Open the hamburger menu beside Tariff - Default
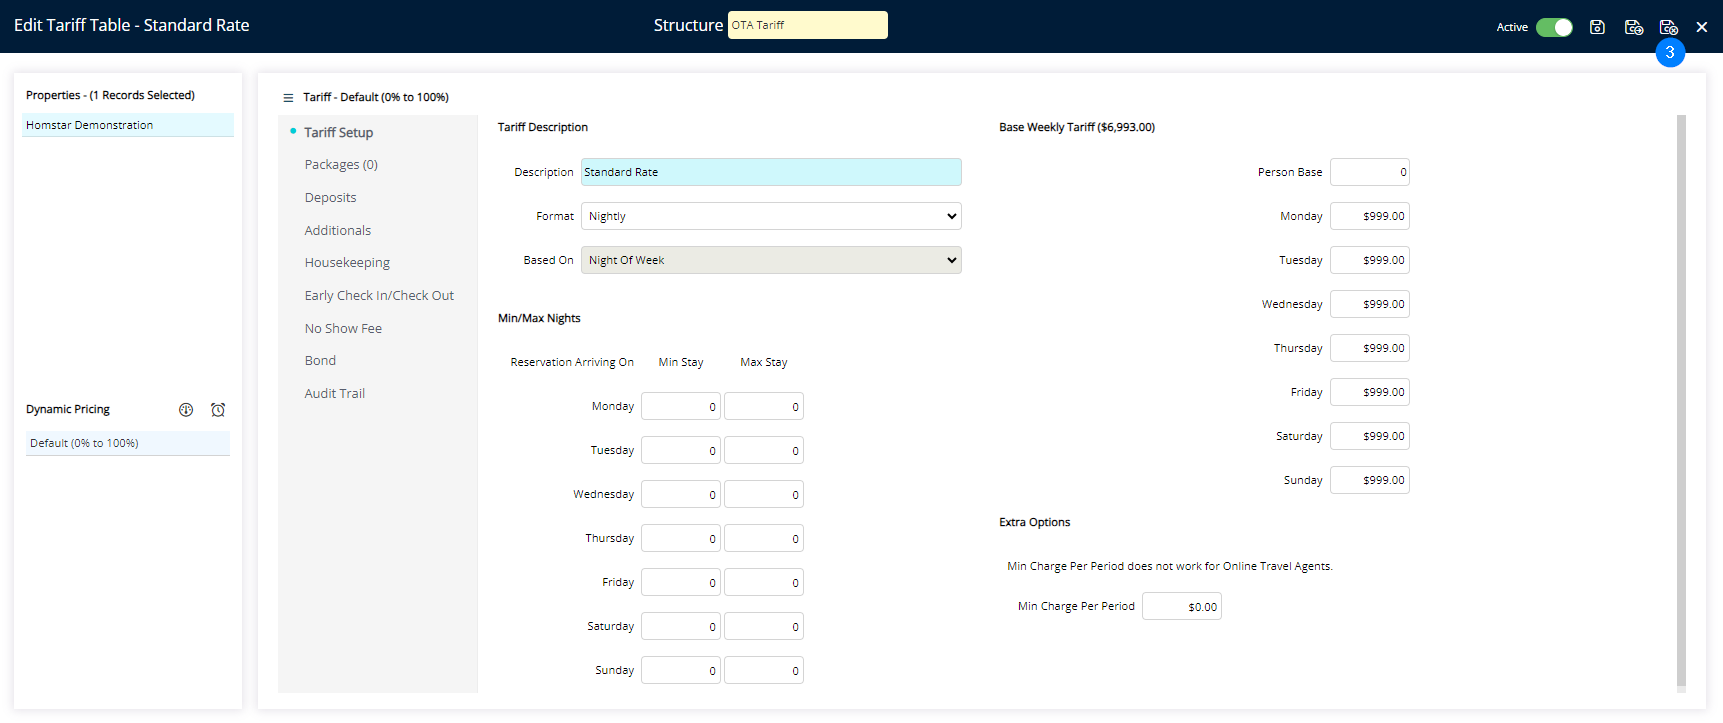This screenshot has height=723, width=1723. pyautogui.click(x=288, y=98)
